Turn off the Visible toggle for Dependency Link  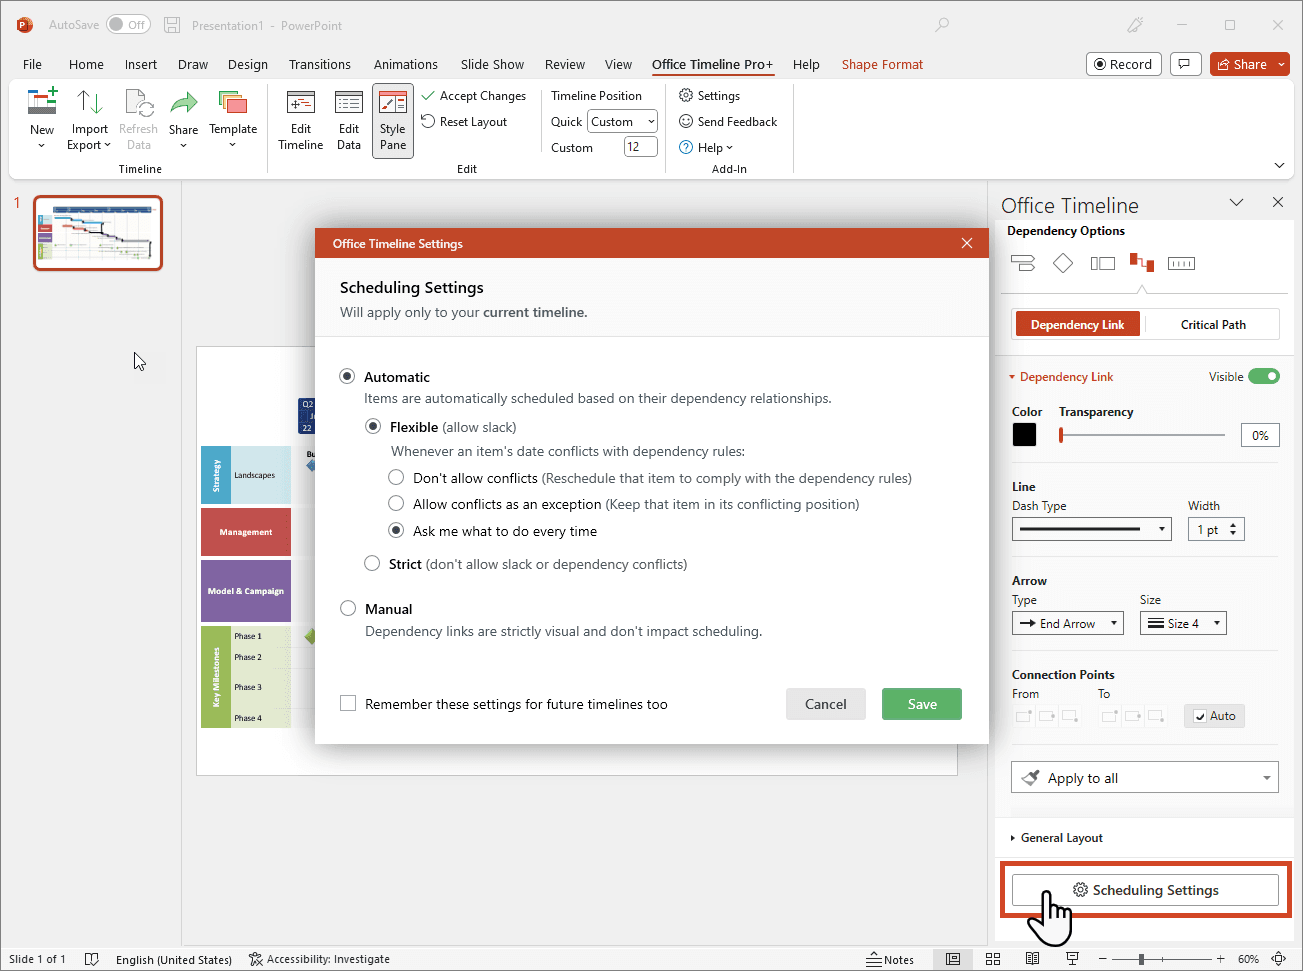1265,376
